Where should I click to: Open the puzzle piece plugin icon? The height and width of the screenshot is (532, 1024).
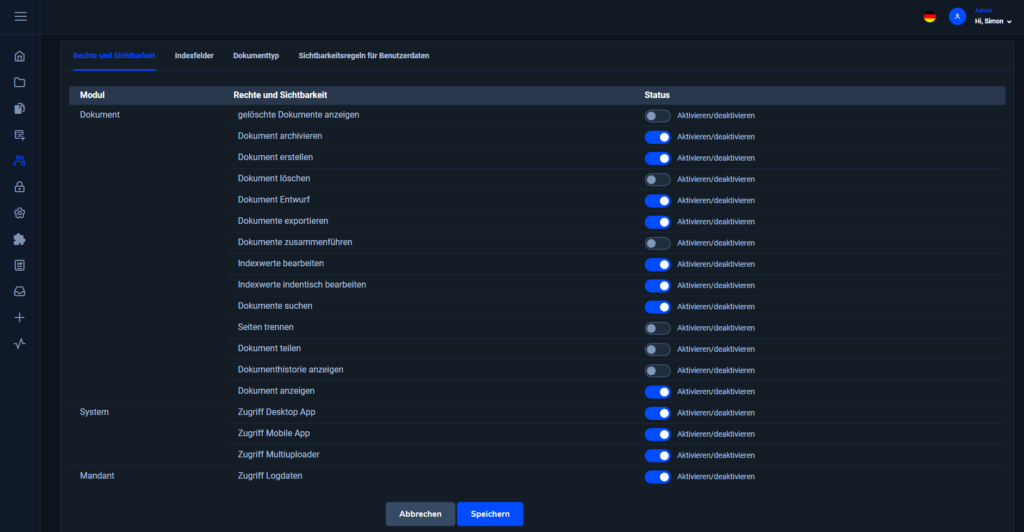coord(20,239)
